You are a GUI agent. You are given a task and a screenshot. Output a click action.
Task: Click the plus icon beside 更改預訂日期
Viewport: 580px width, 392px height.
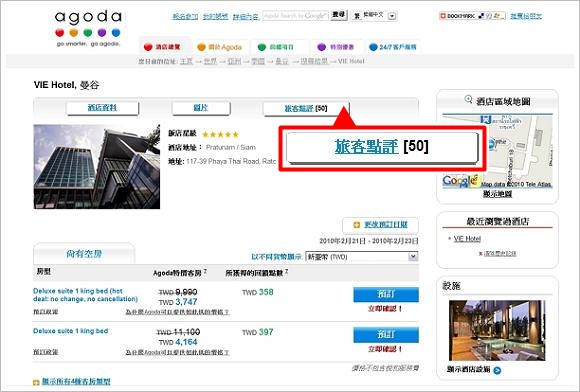[357, 225]
